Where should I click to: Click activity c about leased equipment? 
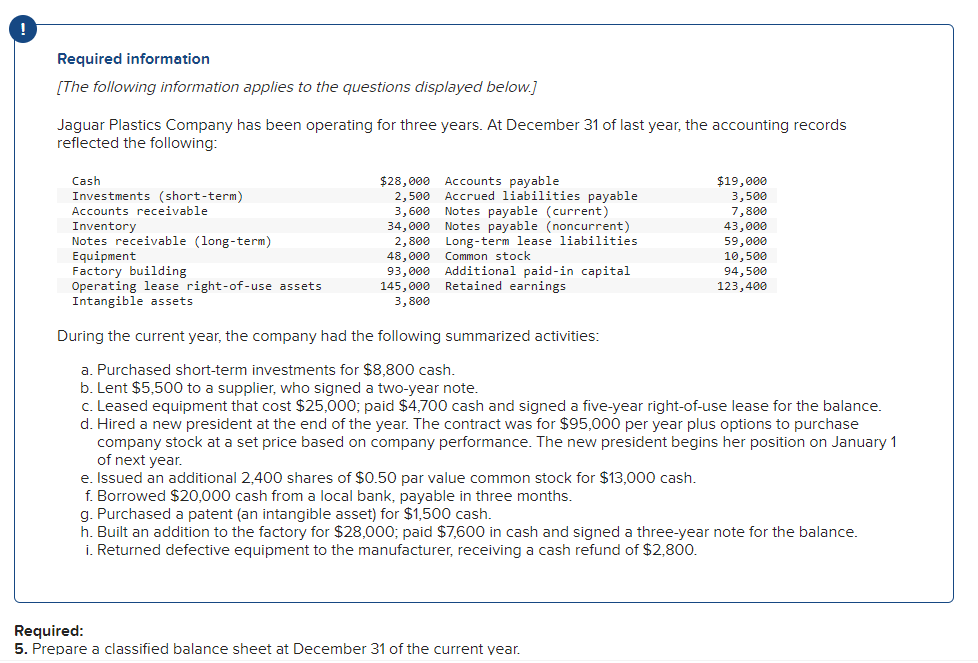[481, 406]
